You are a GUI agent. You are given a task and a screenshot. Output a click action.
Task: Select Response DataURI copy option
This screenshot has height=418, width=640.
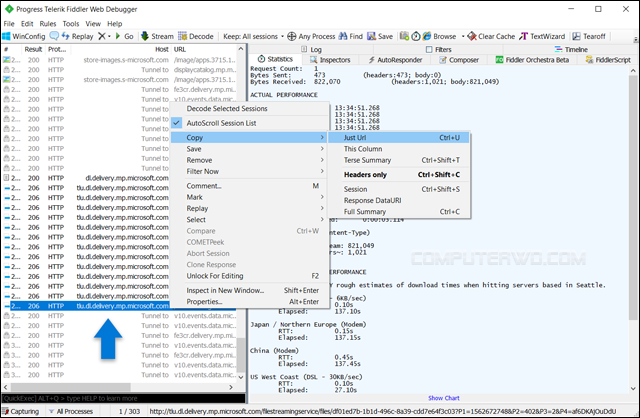pos(399,200)
